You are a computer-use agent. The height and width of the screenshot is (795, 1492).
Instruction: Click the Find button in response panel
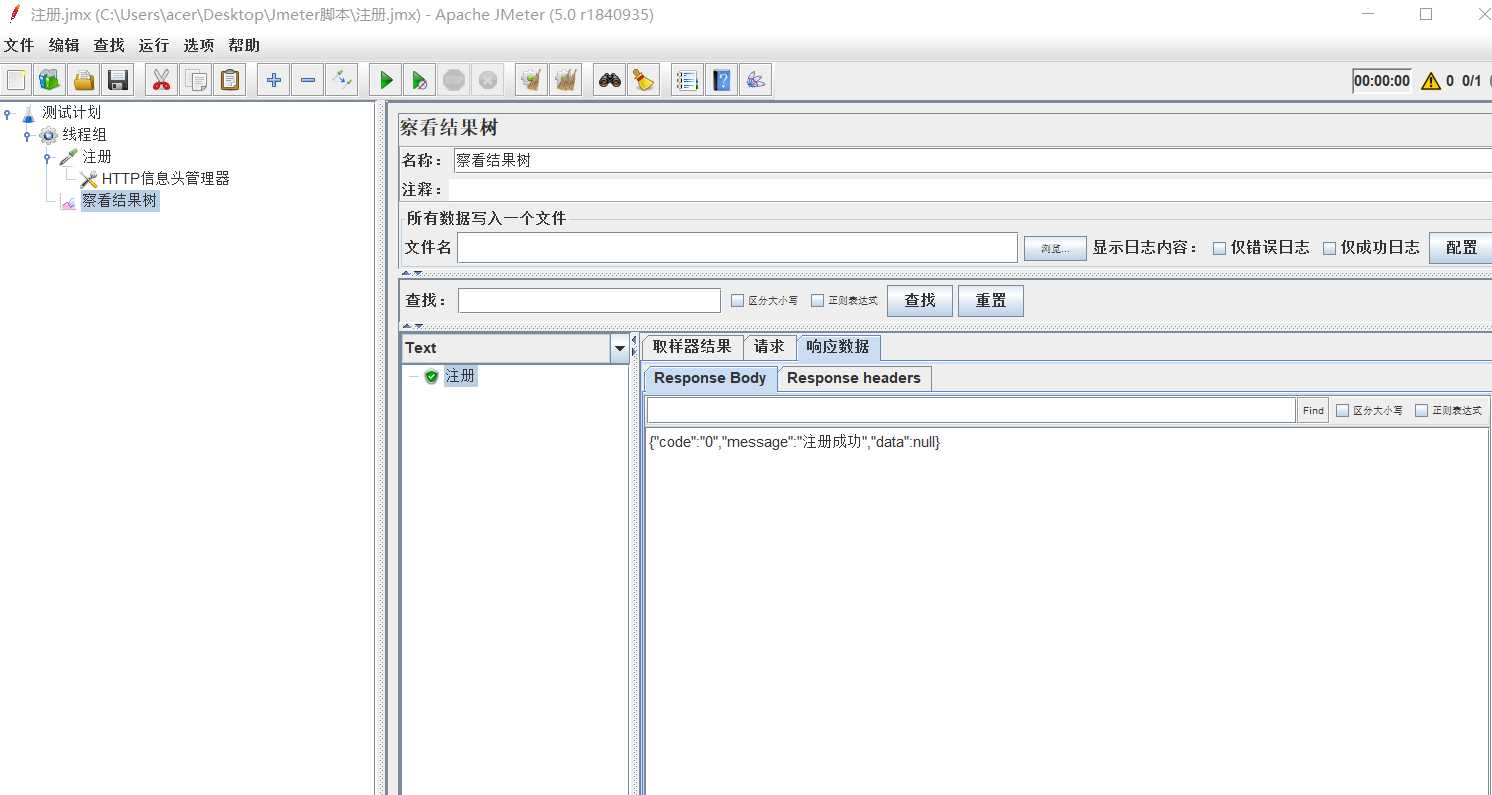1313,410
